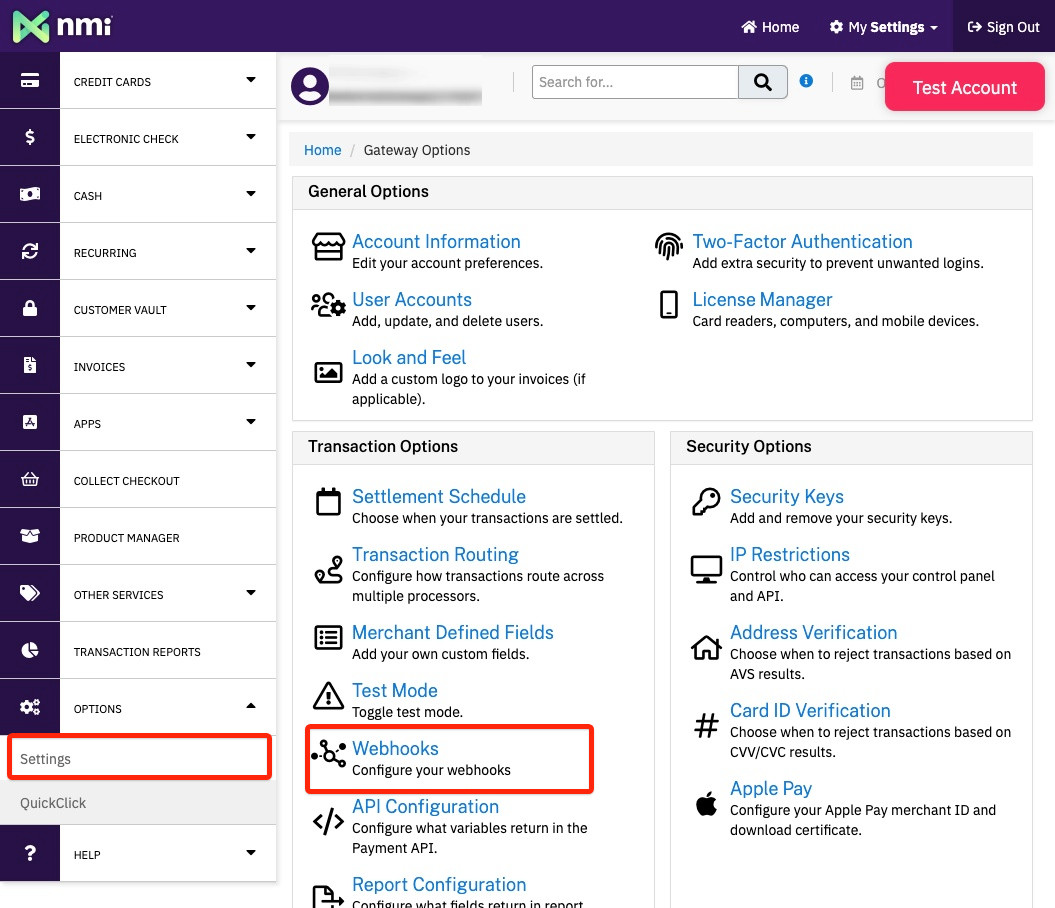Click the Test Mode warning triangle icon
Viewport: 1055px width, 908px height.
328,695
